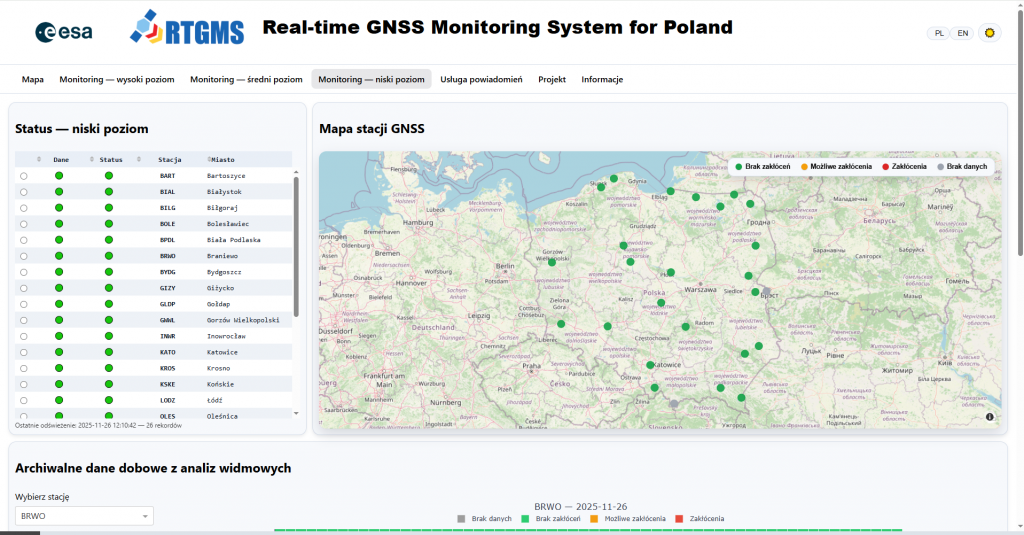
Task: Switch language to EN
Action: tap(962, 33)
